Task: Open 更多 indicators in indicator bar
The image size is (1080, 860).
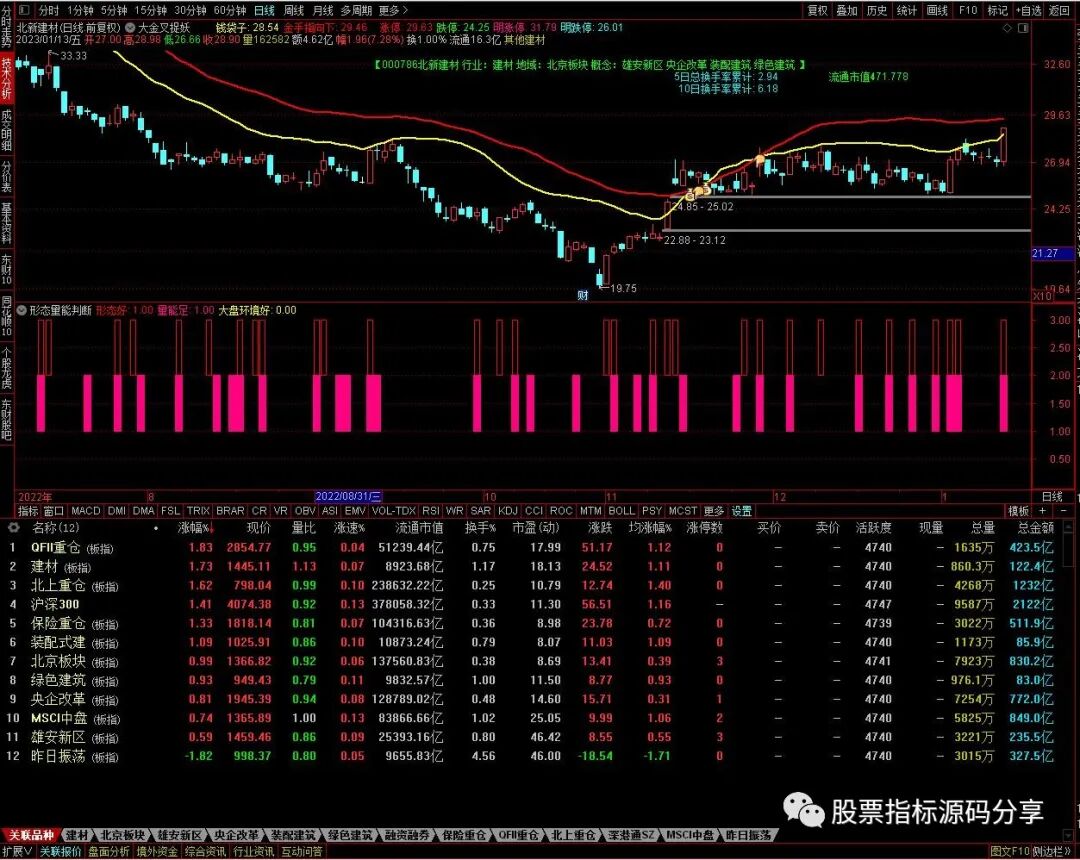Action: click(x=714, y=511)
